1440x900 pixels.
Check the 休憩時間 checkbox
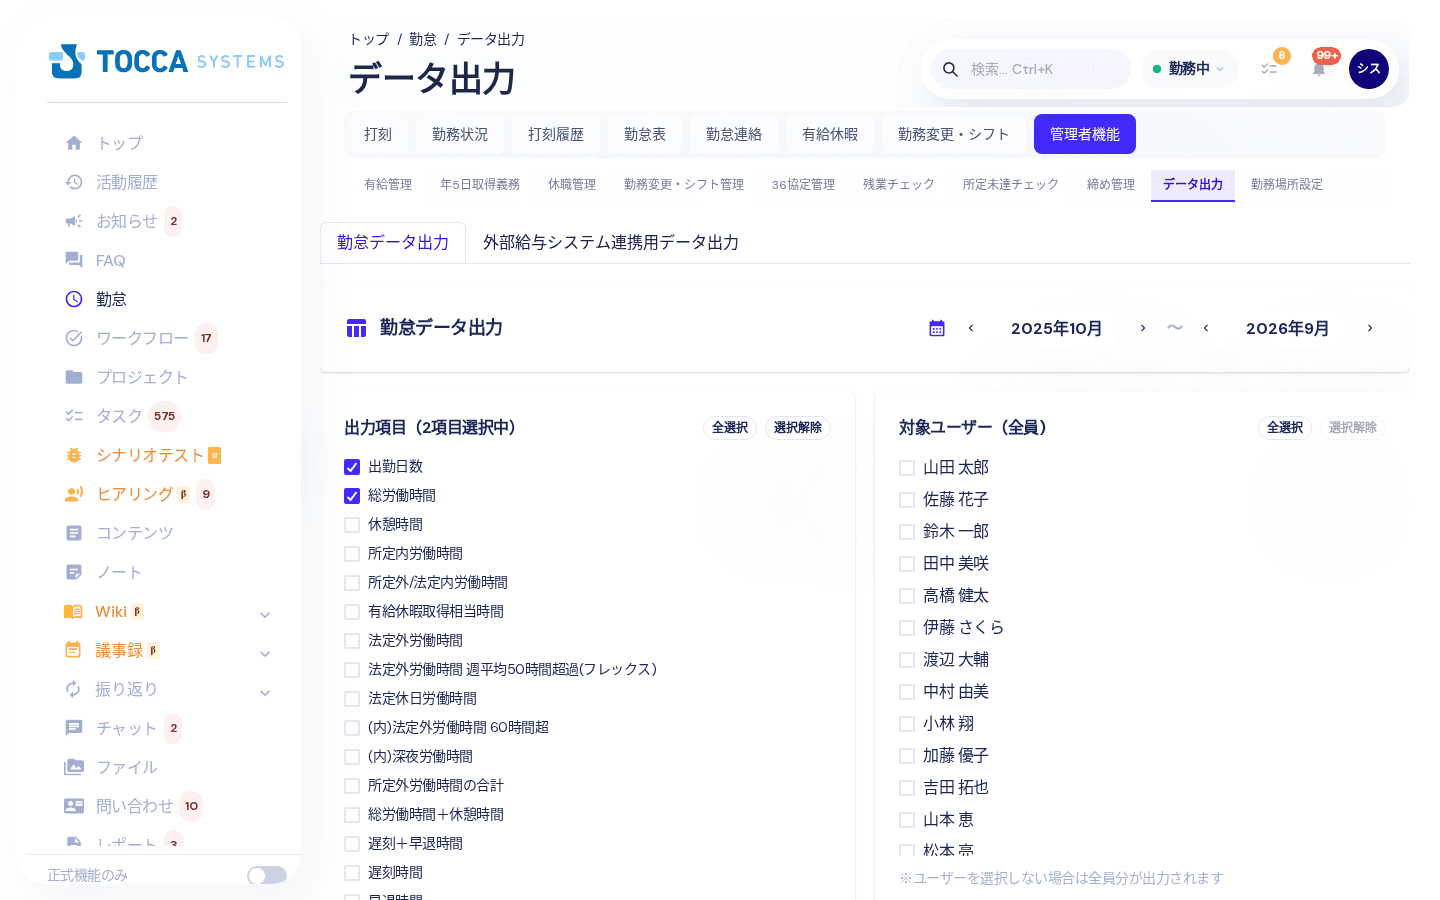coord(352,525)
